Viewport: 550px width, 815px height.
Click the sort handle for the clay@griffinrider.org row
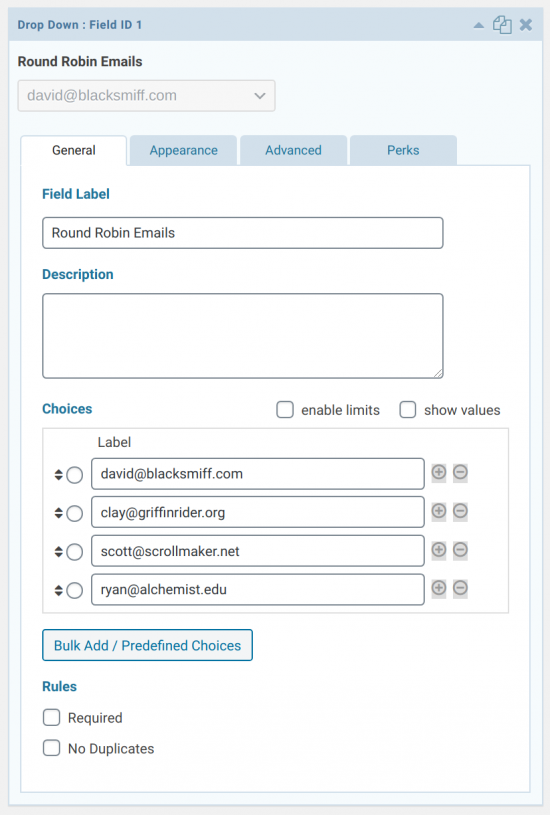(x=59, y=513)
